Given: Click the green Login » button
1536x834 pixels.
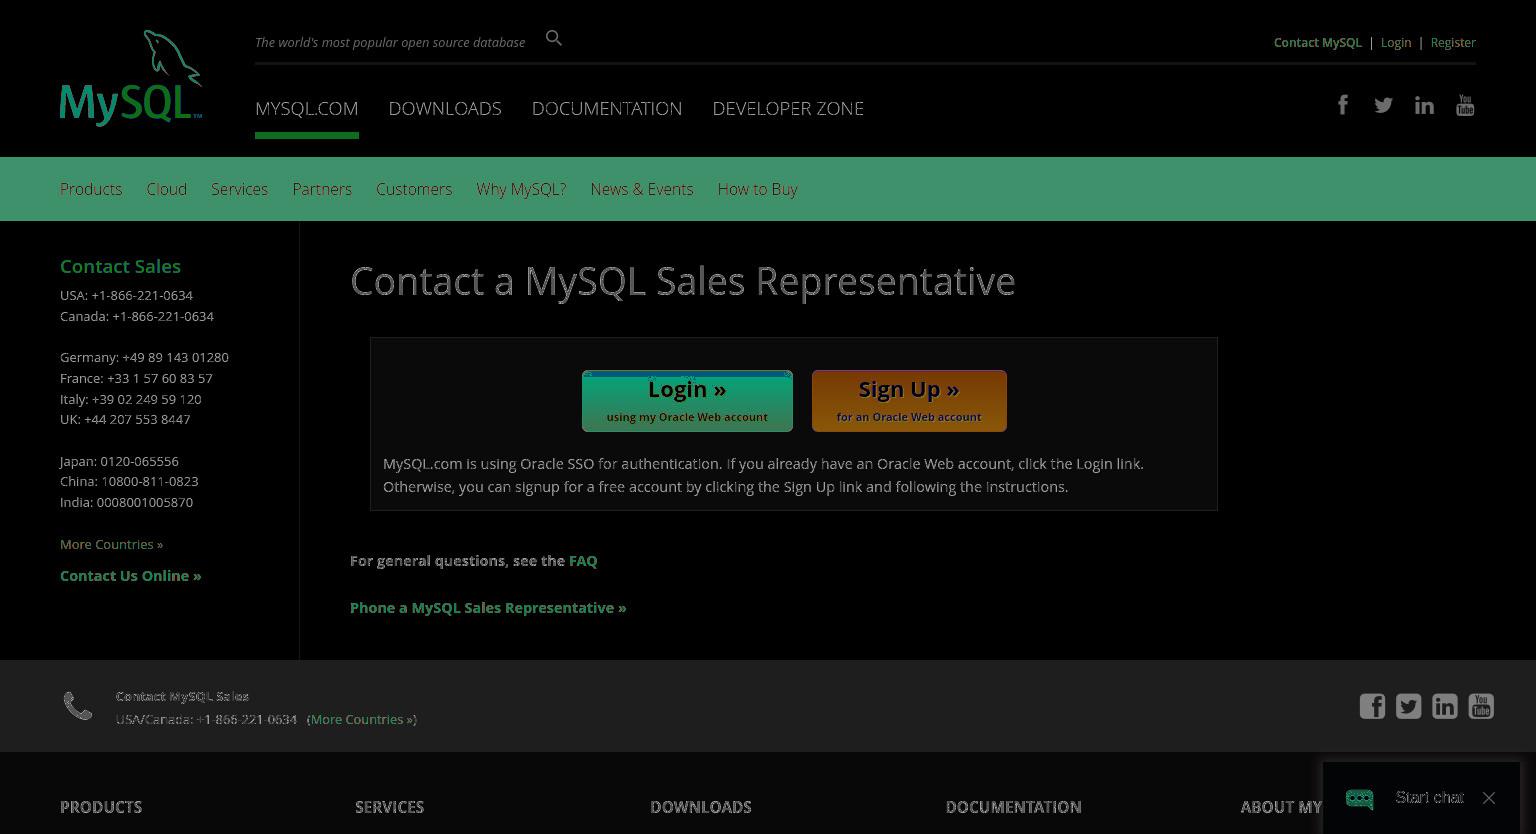Looking at the screenshot, I should [687, 401].
